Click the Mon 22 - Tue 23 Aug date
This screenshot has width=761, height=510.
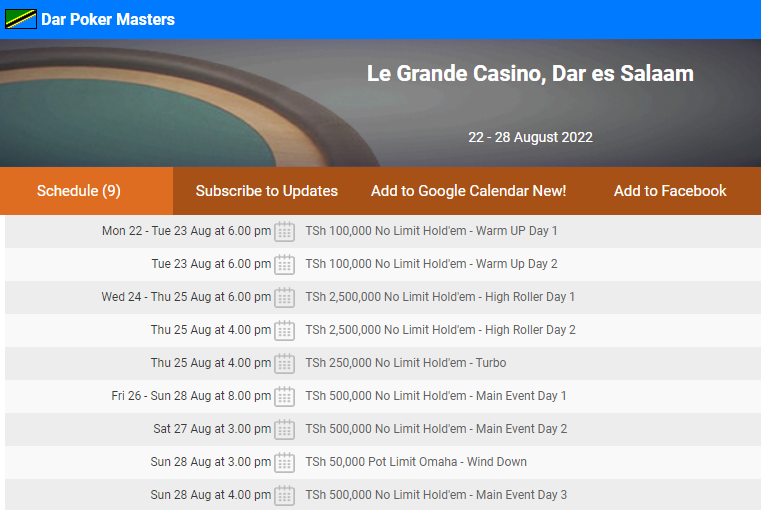(x=186, y=231)
